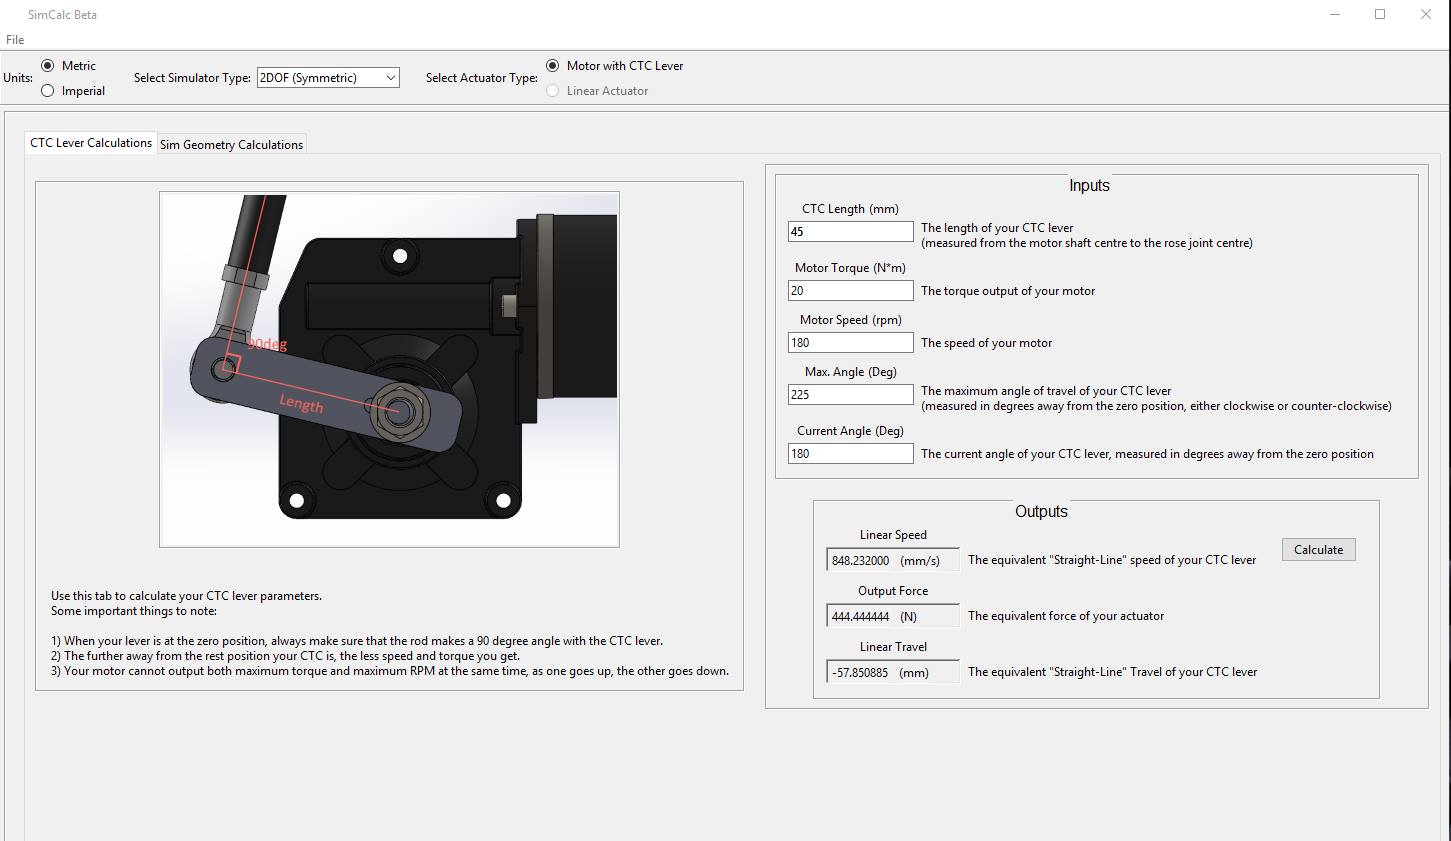
Task: Open the File menu
Action: [15, 40]
